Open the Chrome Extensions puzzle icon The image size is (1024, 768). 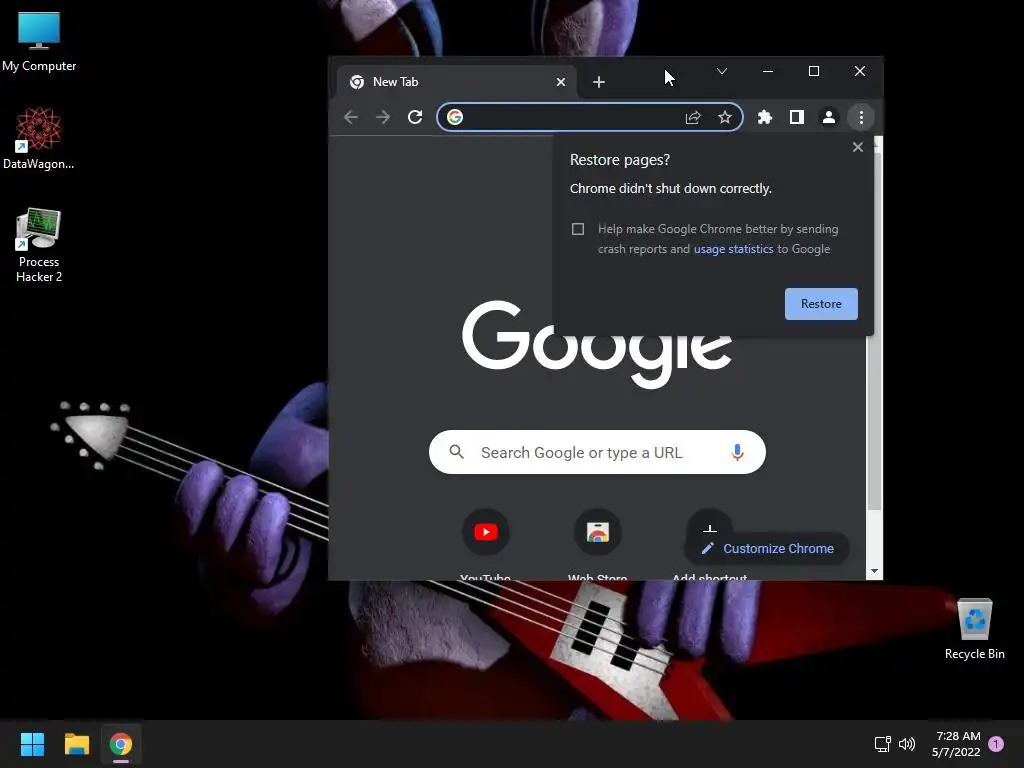(765, 117)
